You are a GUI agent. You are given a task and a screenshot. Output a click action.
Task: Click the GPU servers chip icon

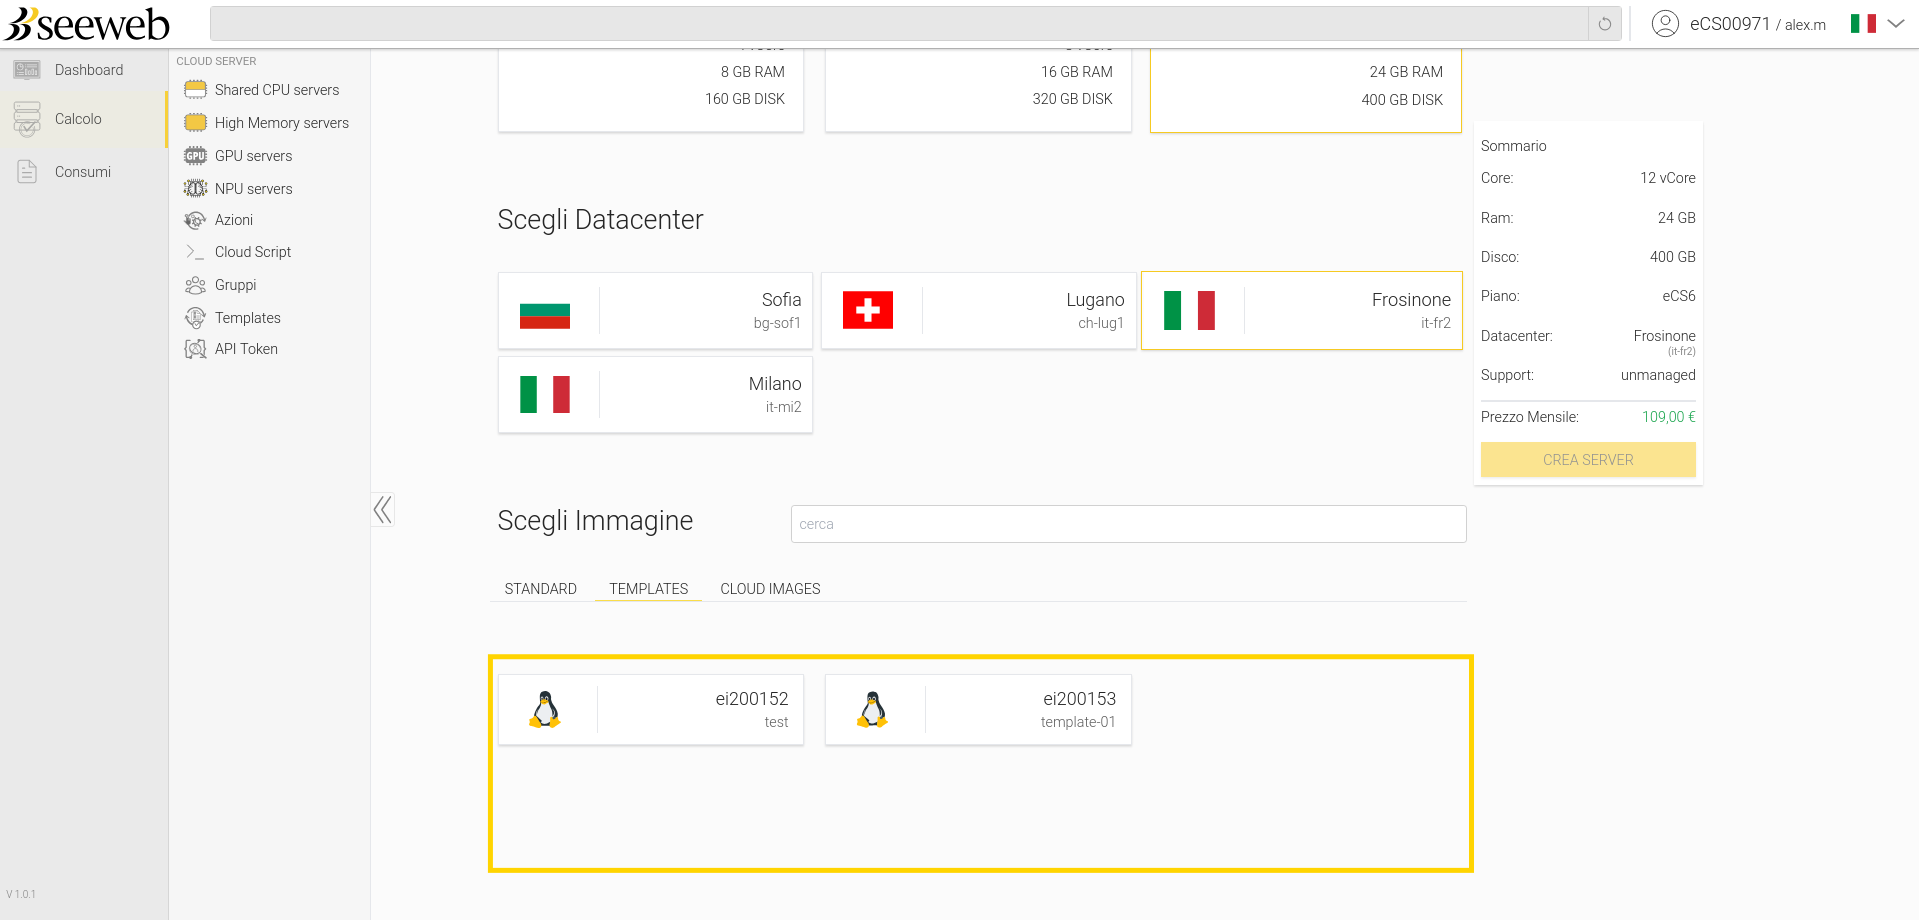coord(195,156)
